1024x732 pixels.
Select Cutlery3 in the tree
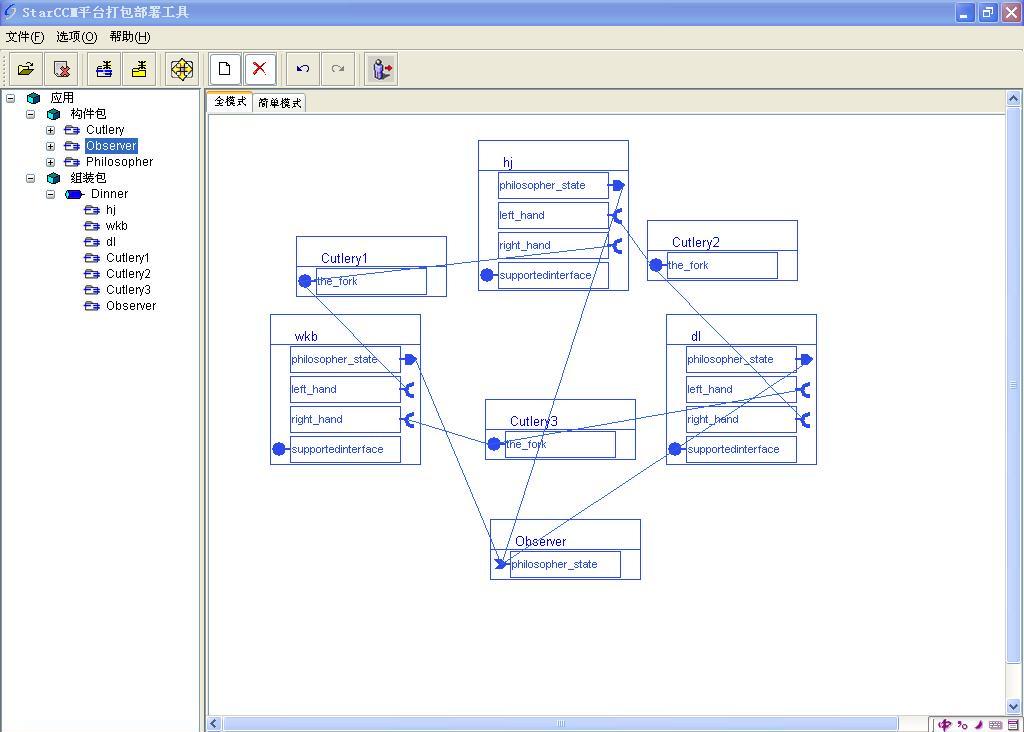point(128,290)
